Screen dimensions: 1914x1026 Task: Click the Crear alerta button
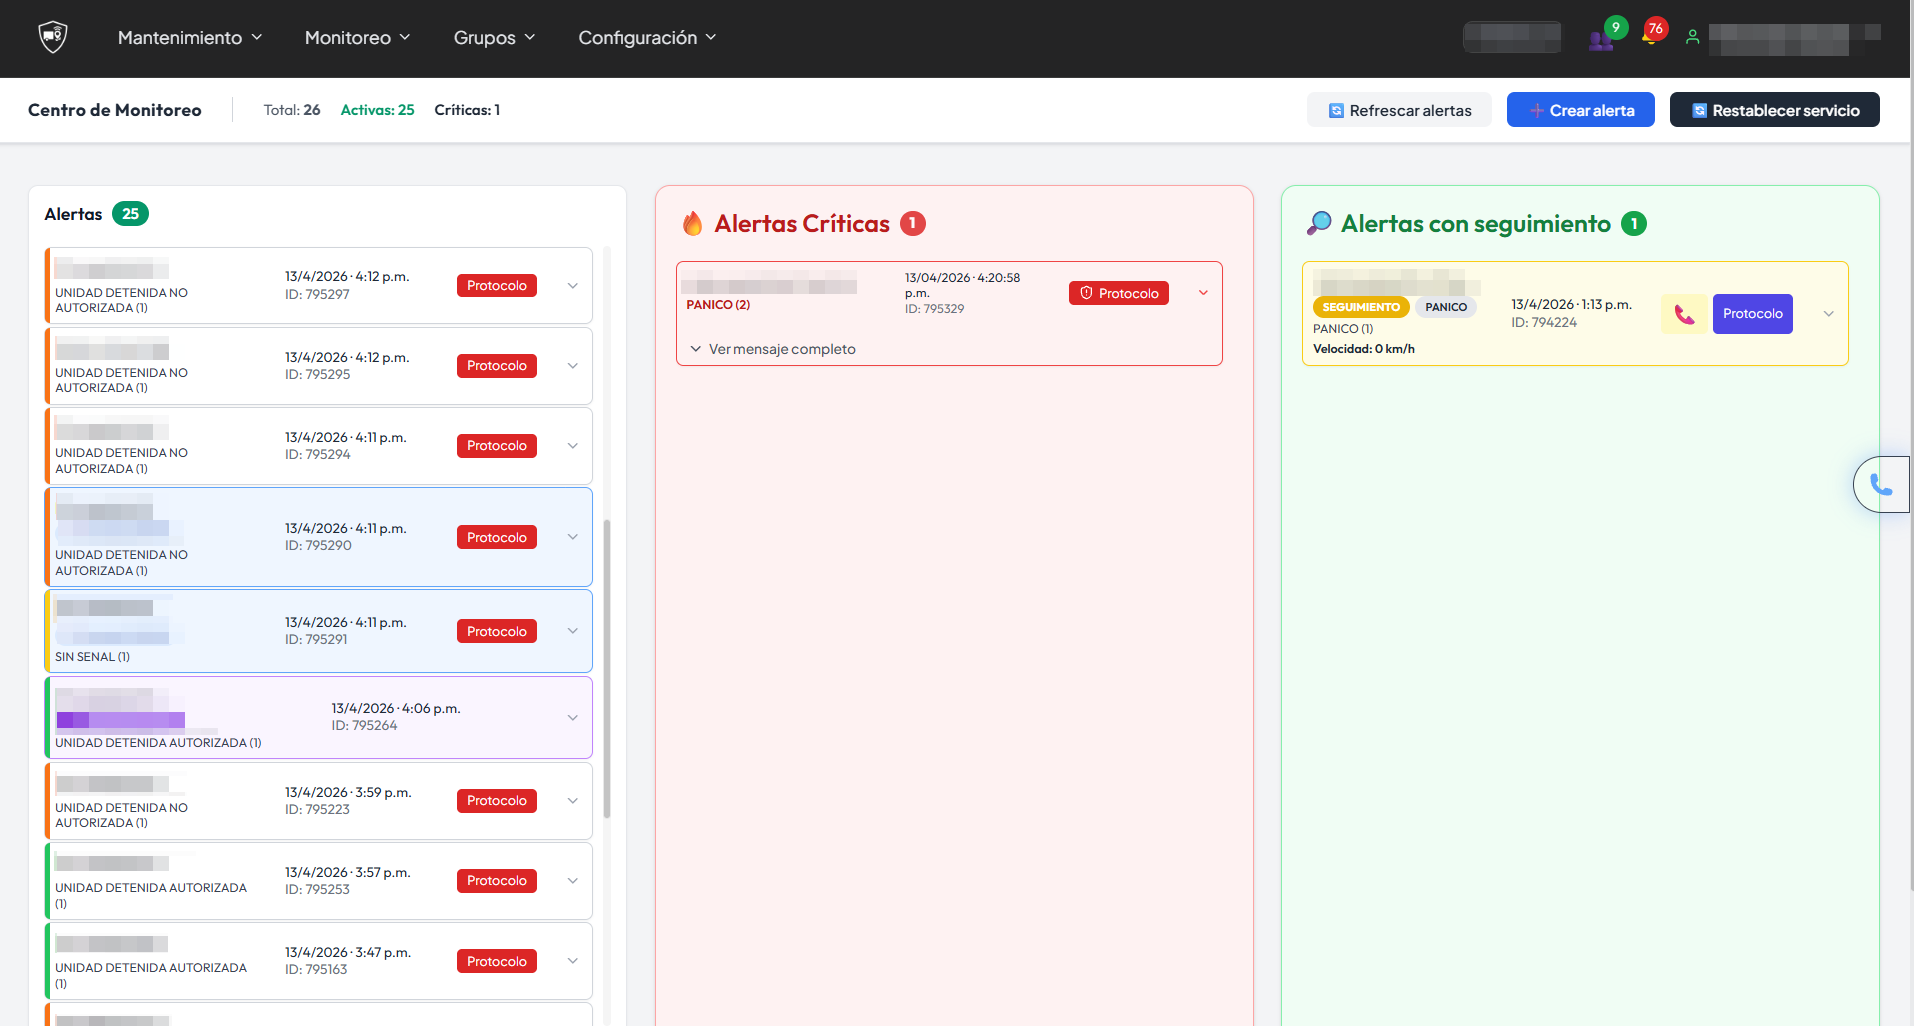point(1580,110)
